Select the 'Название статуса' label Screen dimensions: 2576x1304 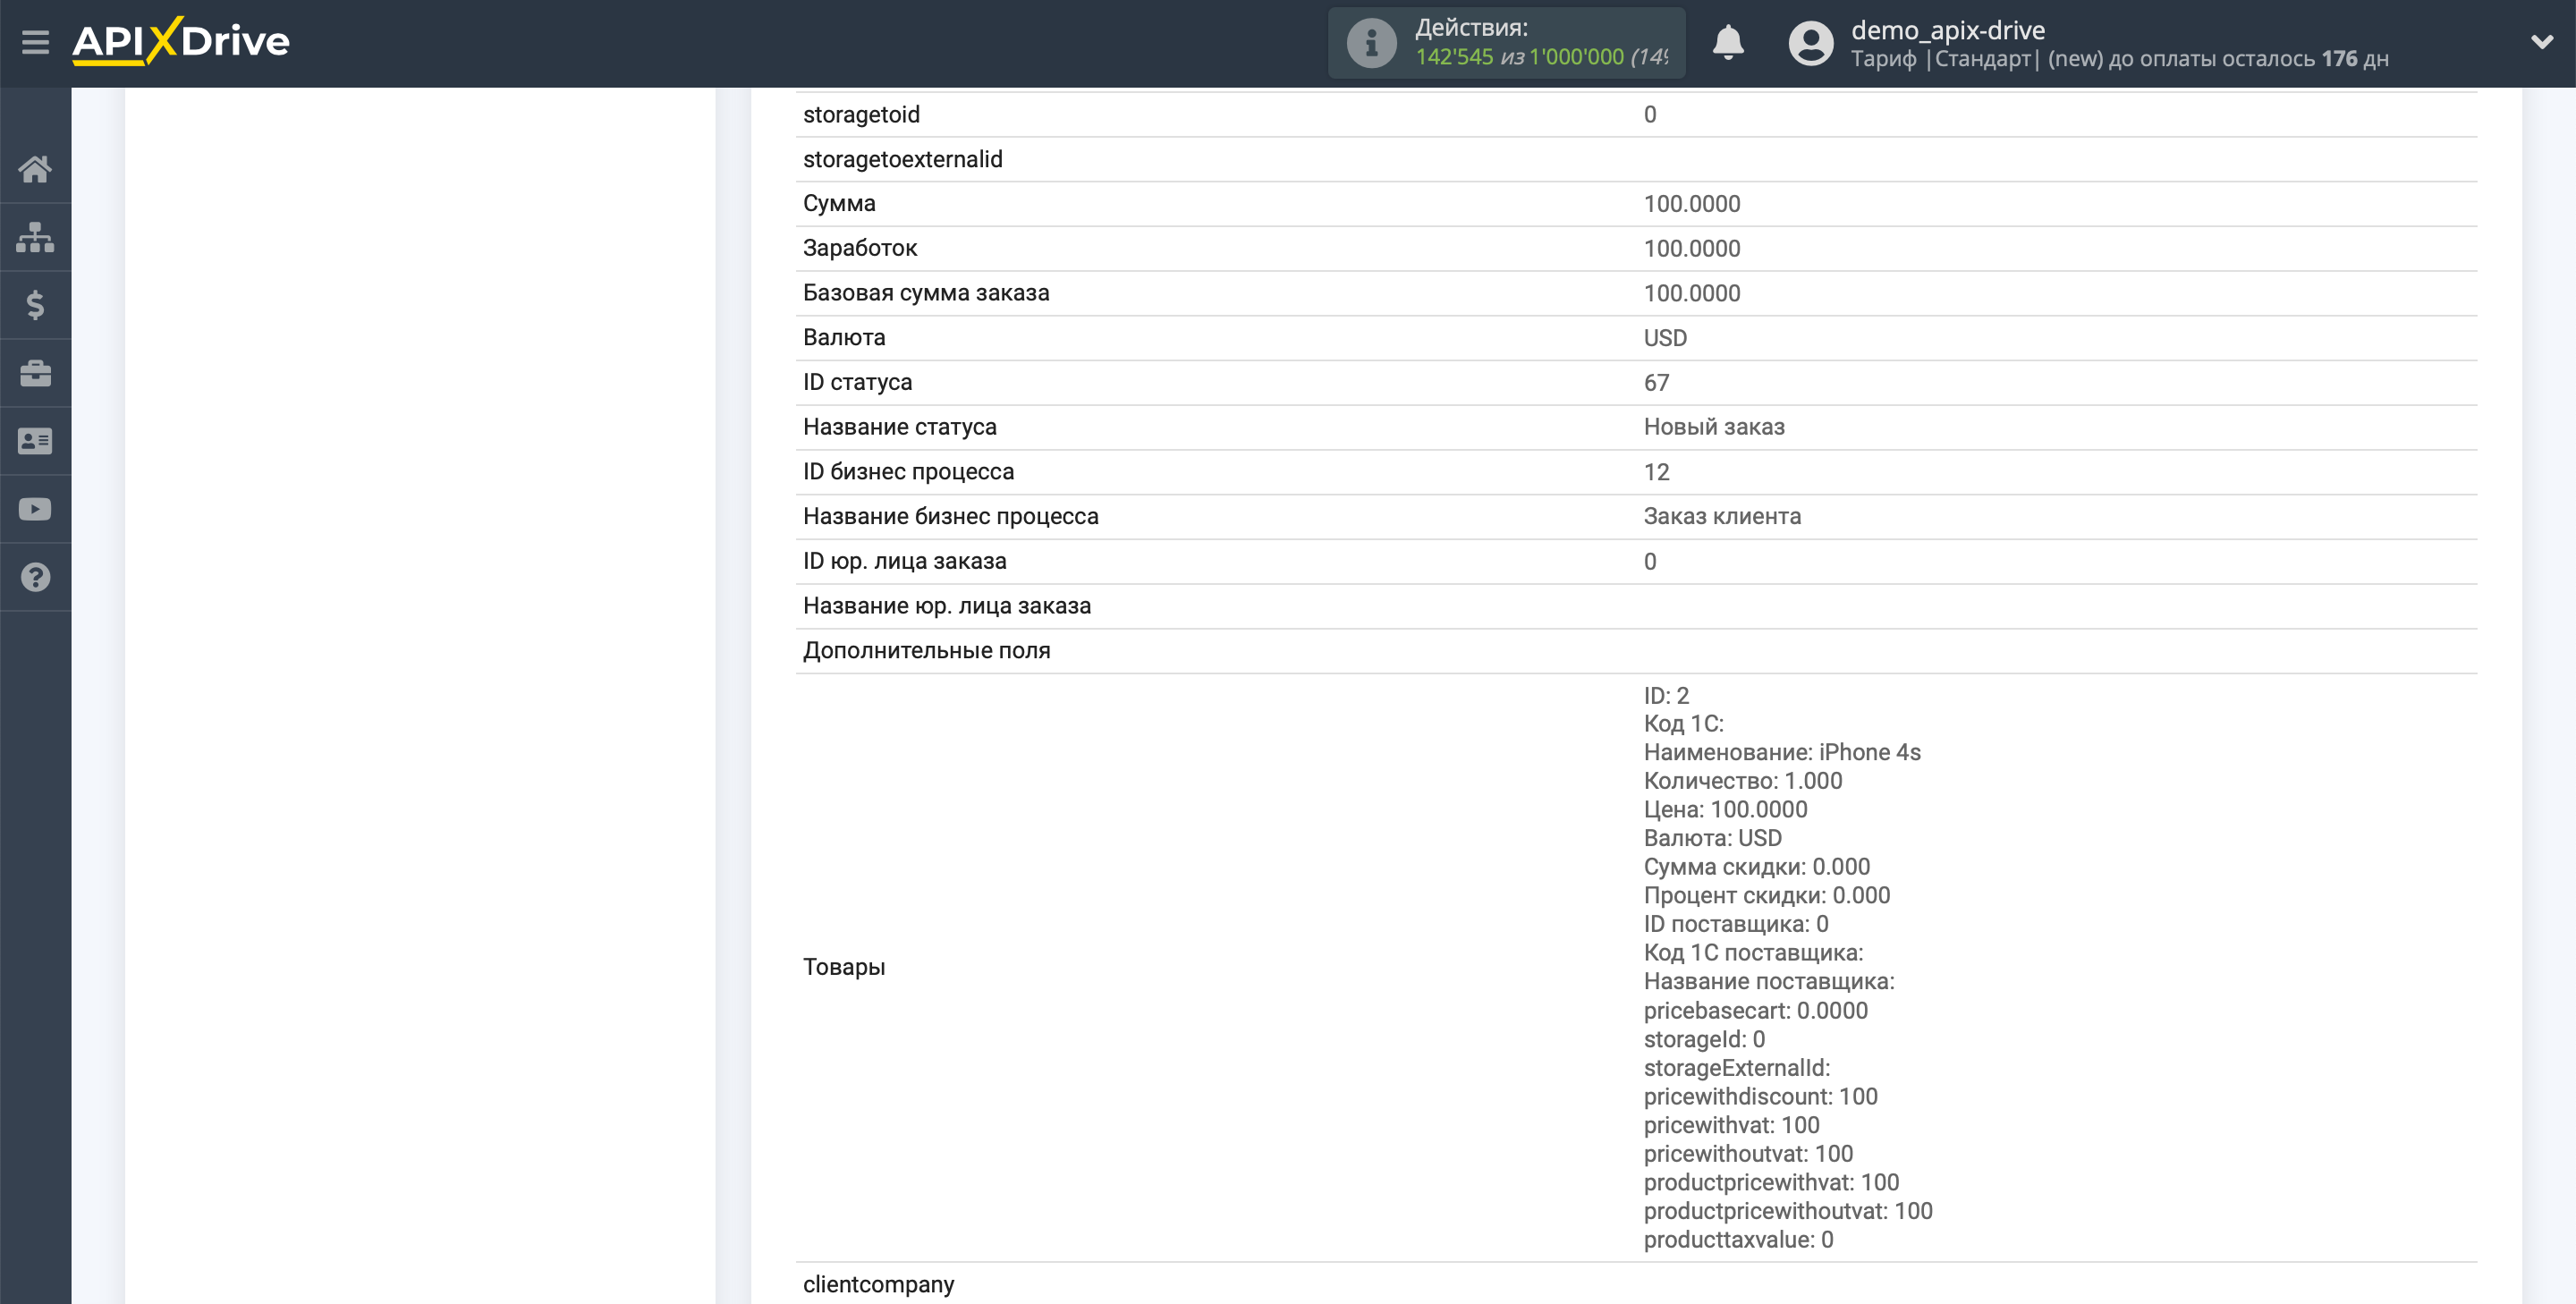899,427
